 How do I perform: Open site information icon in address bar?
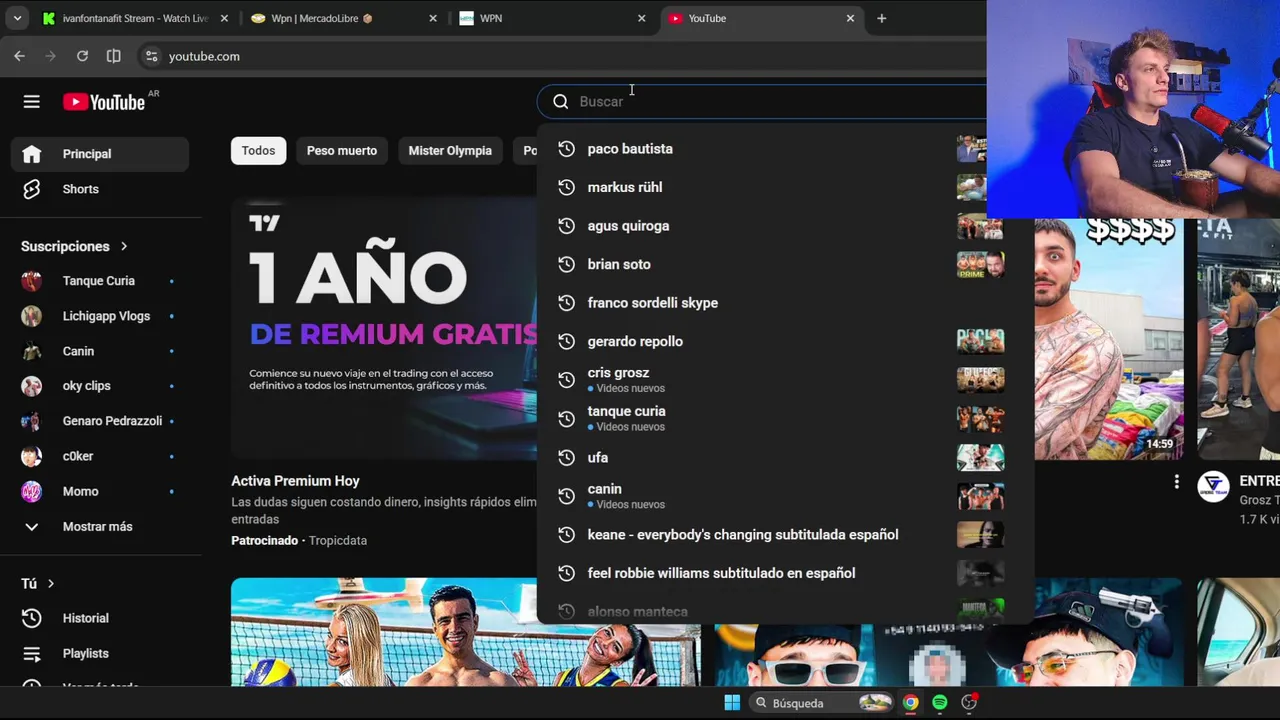151,56
